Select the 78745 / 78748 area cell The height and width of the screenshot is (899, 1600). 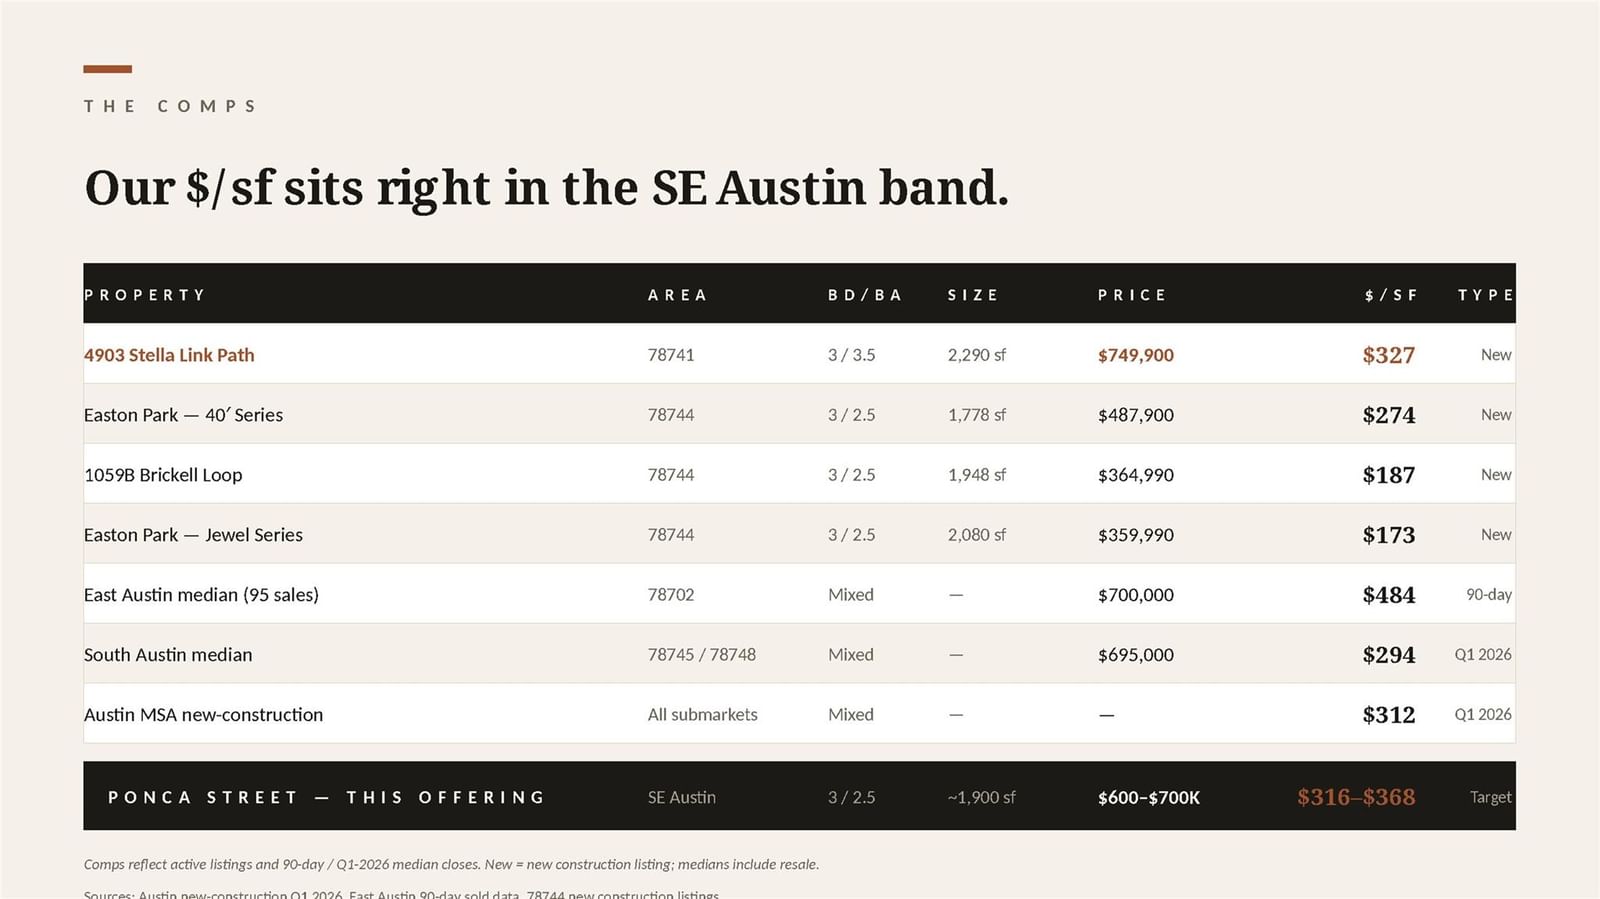(702, 655)
